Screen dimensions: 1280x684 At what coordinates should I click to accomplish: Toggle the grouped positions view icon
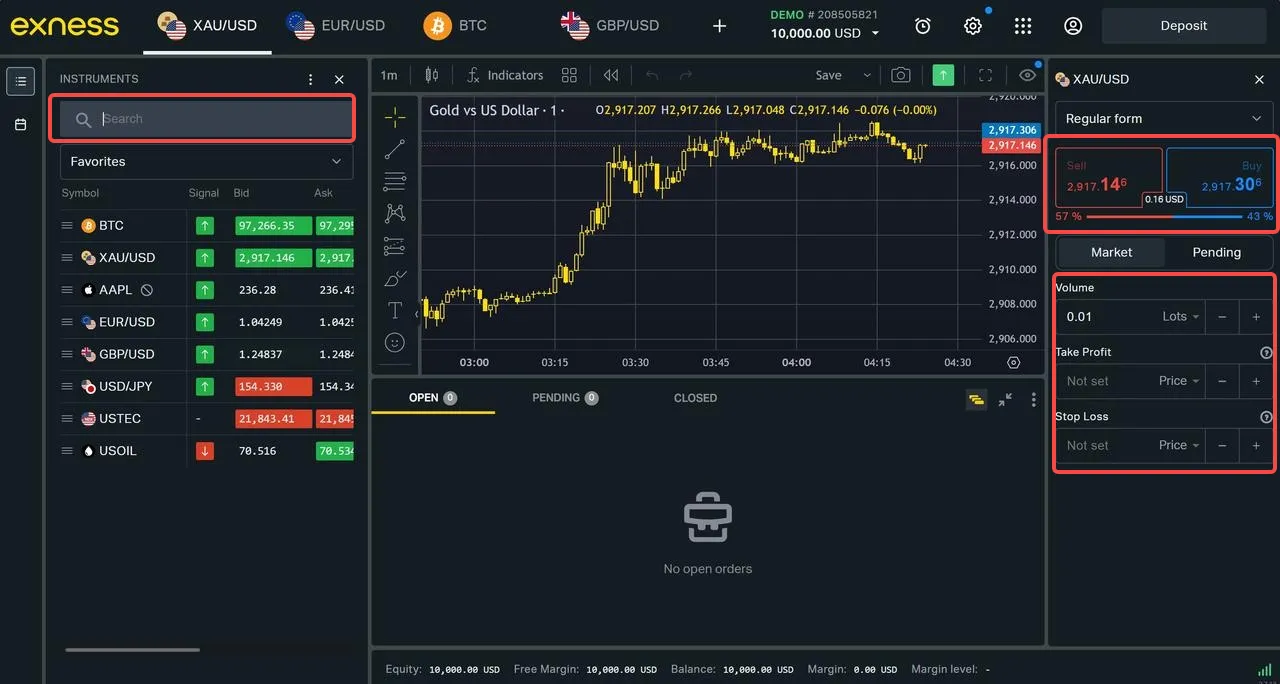click(x=976, y=399)
